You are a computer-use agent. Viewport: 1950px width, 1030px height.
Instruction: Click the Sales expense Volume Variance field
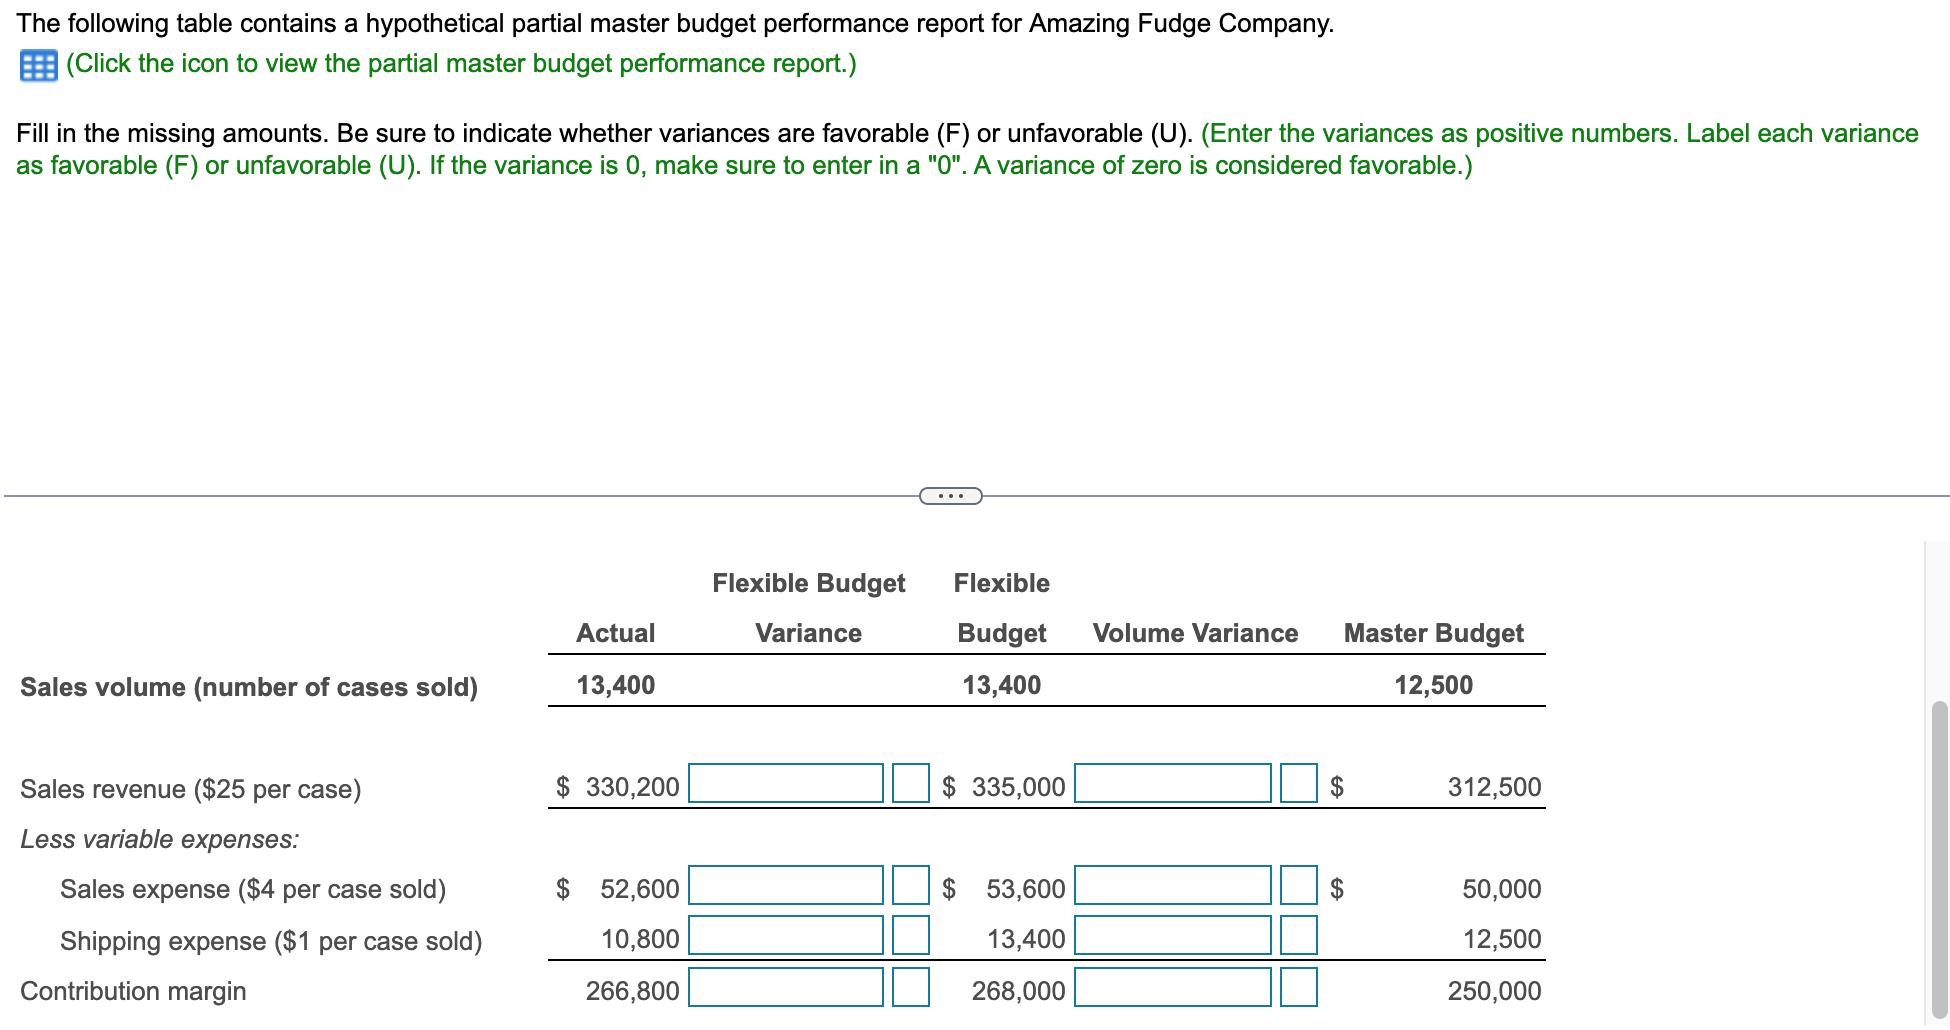click(1171, 887)
